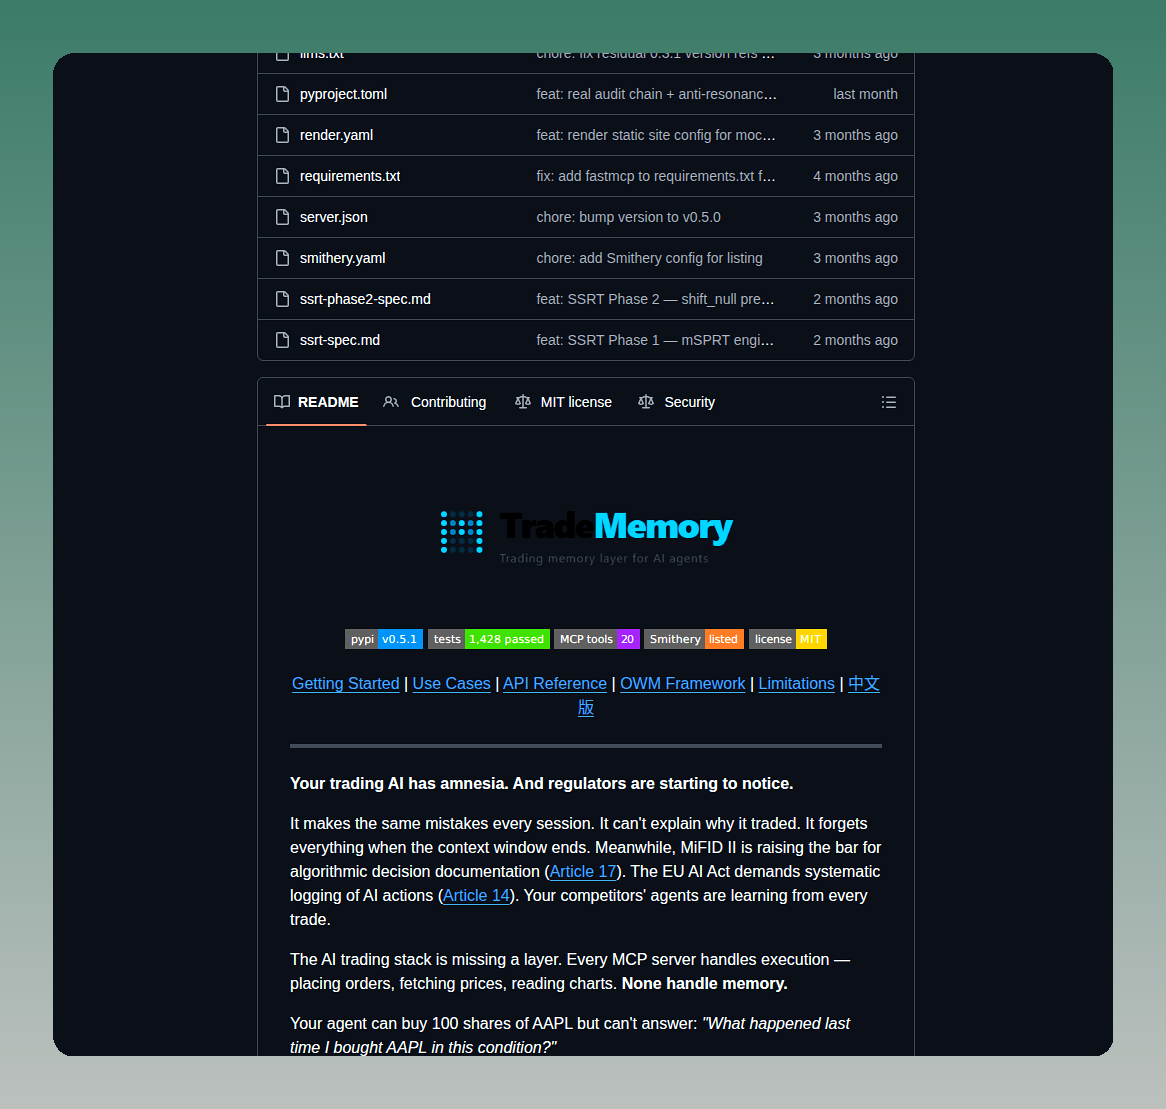Follow the Article 14 link
1166x1109 pixels.
476,896
